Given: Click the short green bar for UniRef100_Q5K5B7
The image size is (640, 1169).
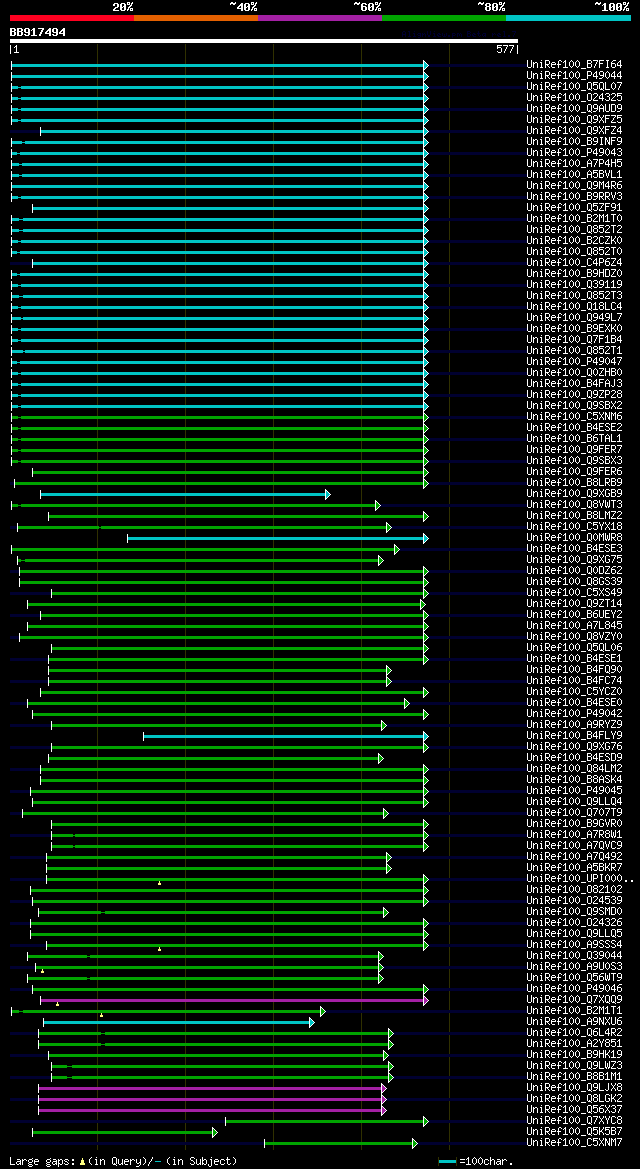Looking at the screenshot, I should [125, 1132].
